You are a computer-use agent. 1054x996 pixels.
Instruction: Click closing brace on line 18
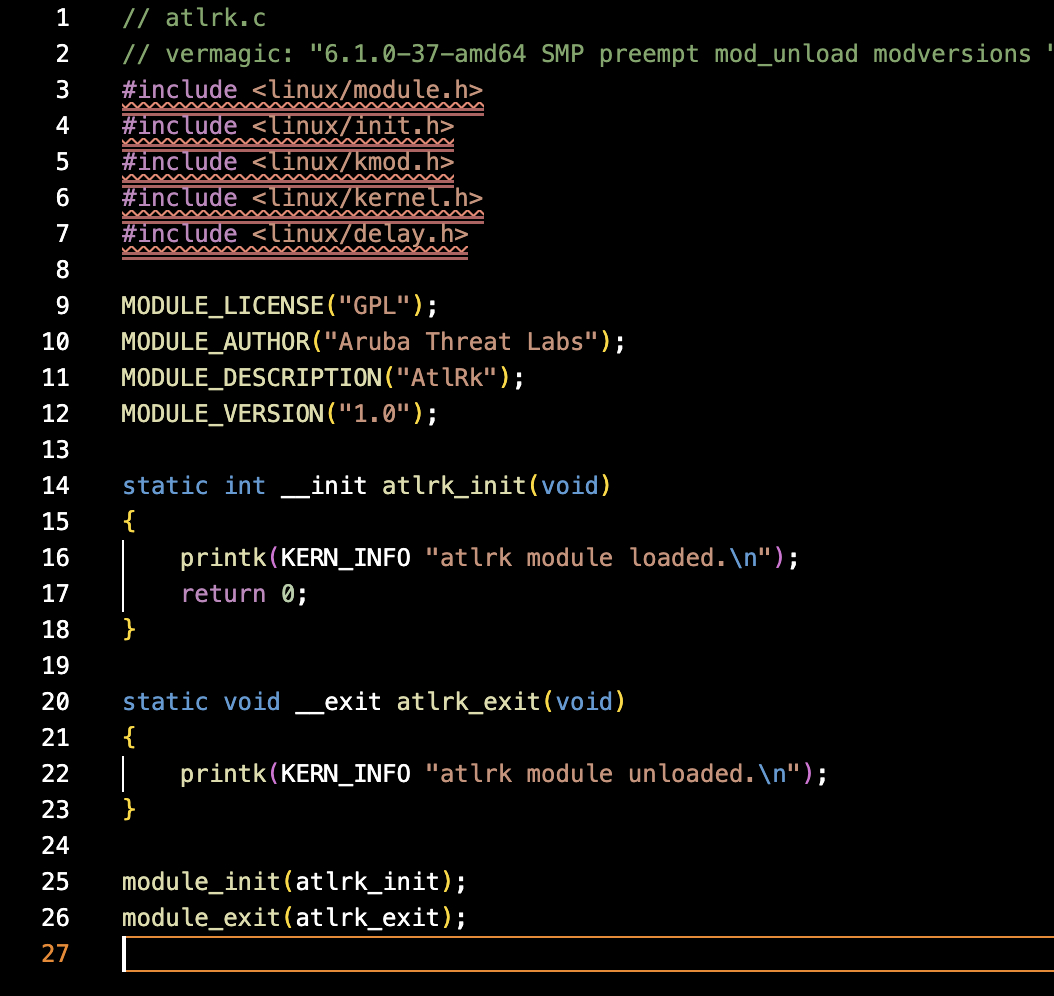click(129, 630)
